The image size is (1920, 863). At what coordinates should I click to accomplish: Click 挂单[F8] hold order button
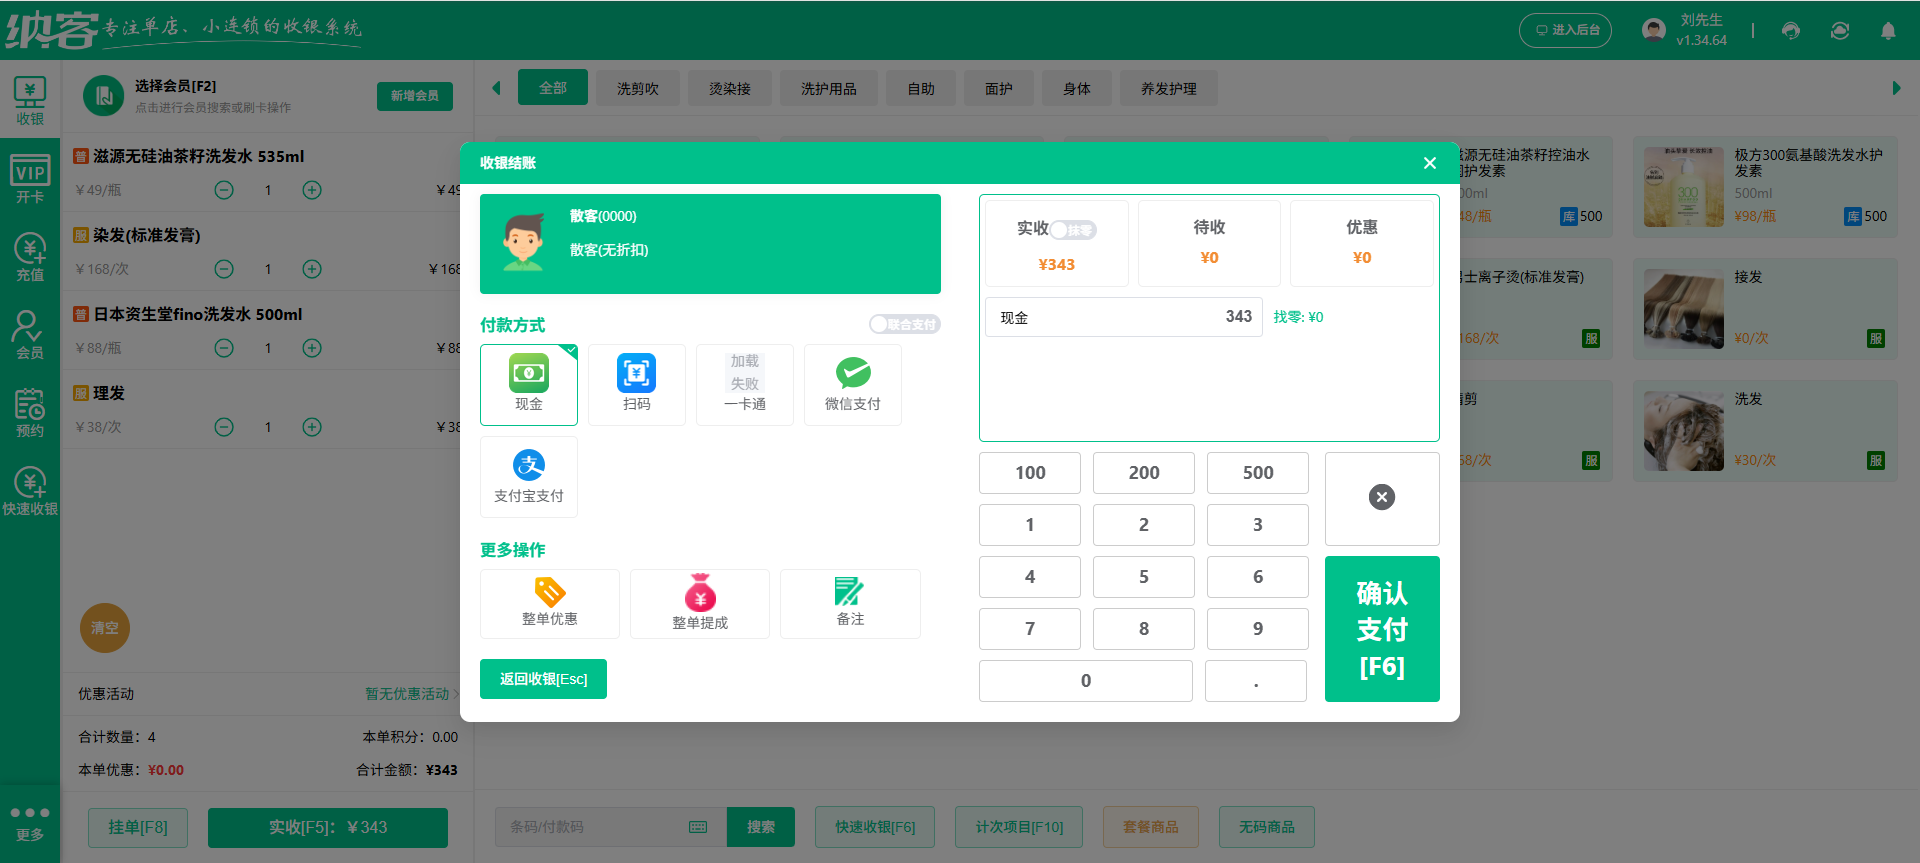(x=138, y=828)
